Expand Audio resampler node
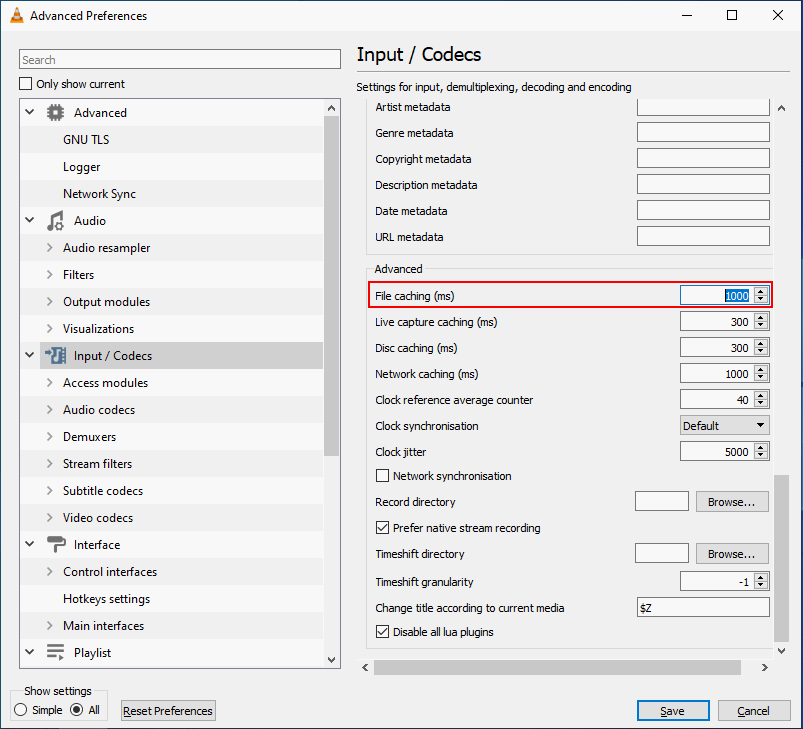 pyautogui.click(x=50, y=248)
